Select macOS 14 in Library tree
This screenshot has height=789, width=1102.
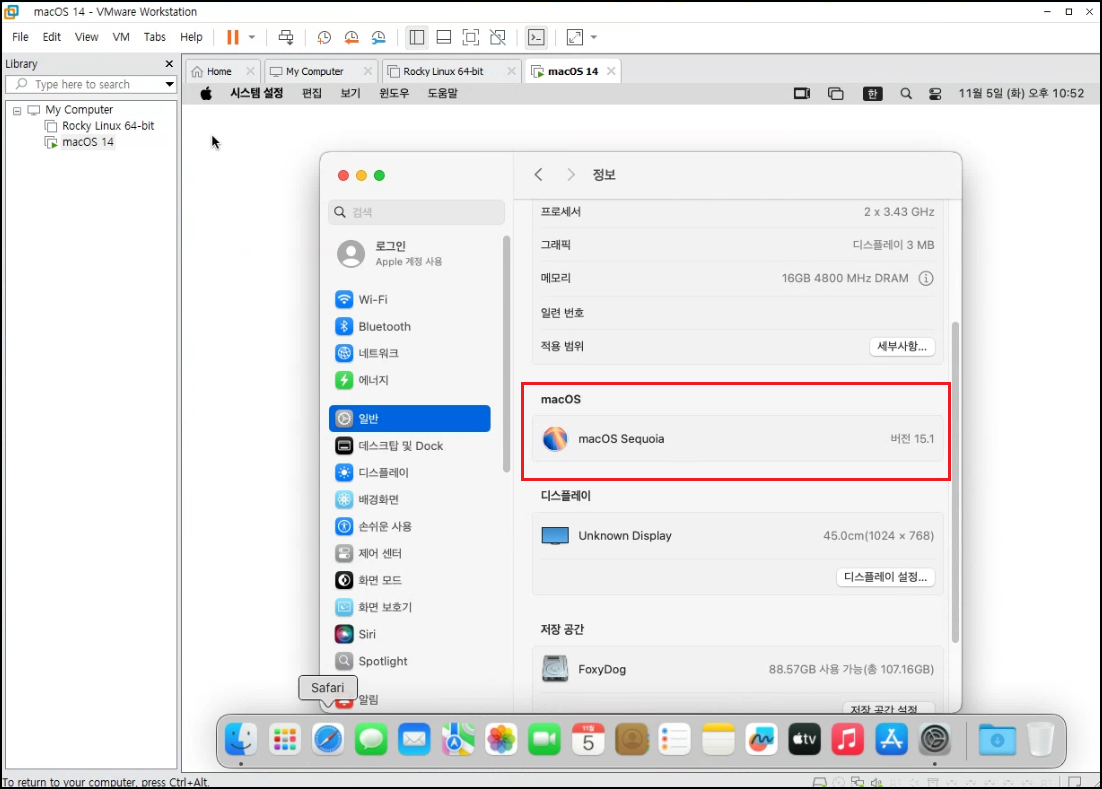87,142
